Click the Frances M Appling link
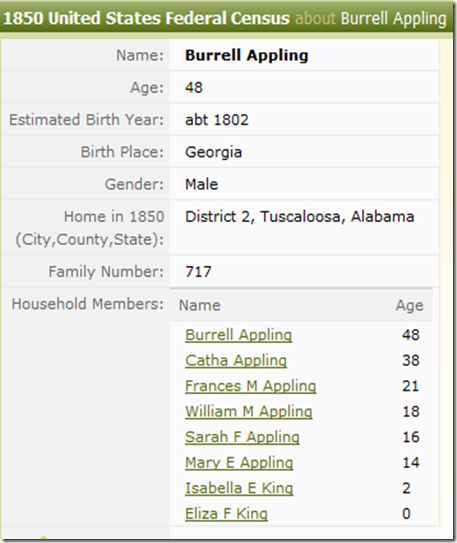The height and width of the screenshot is (543, 457). click(x=250, y=386)
